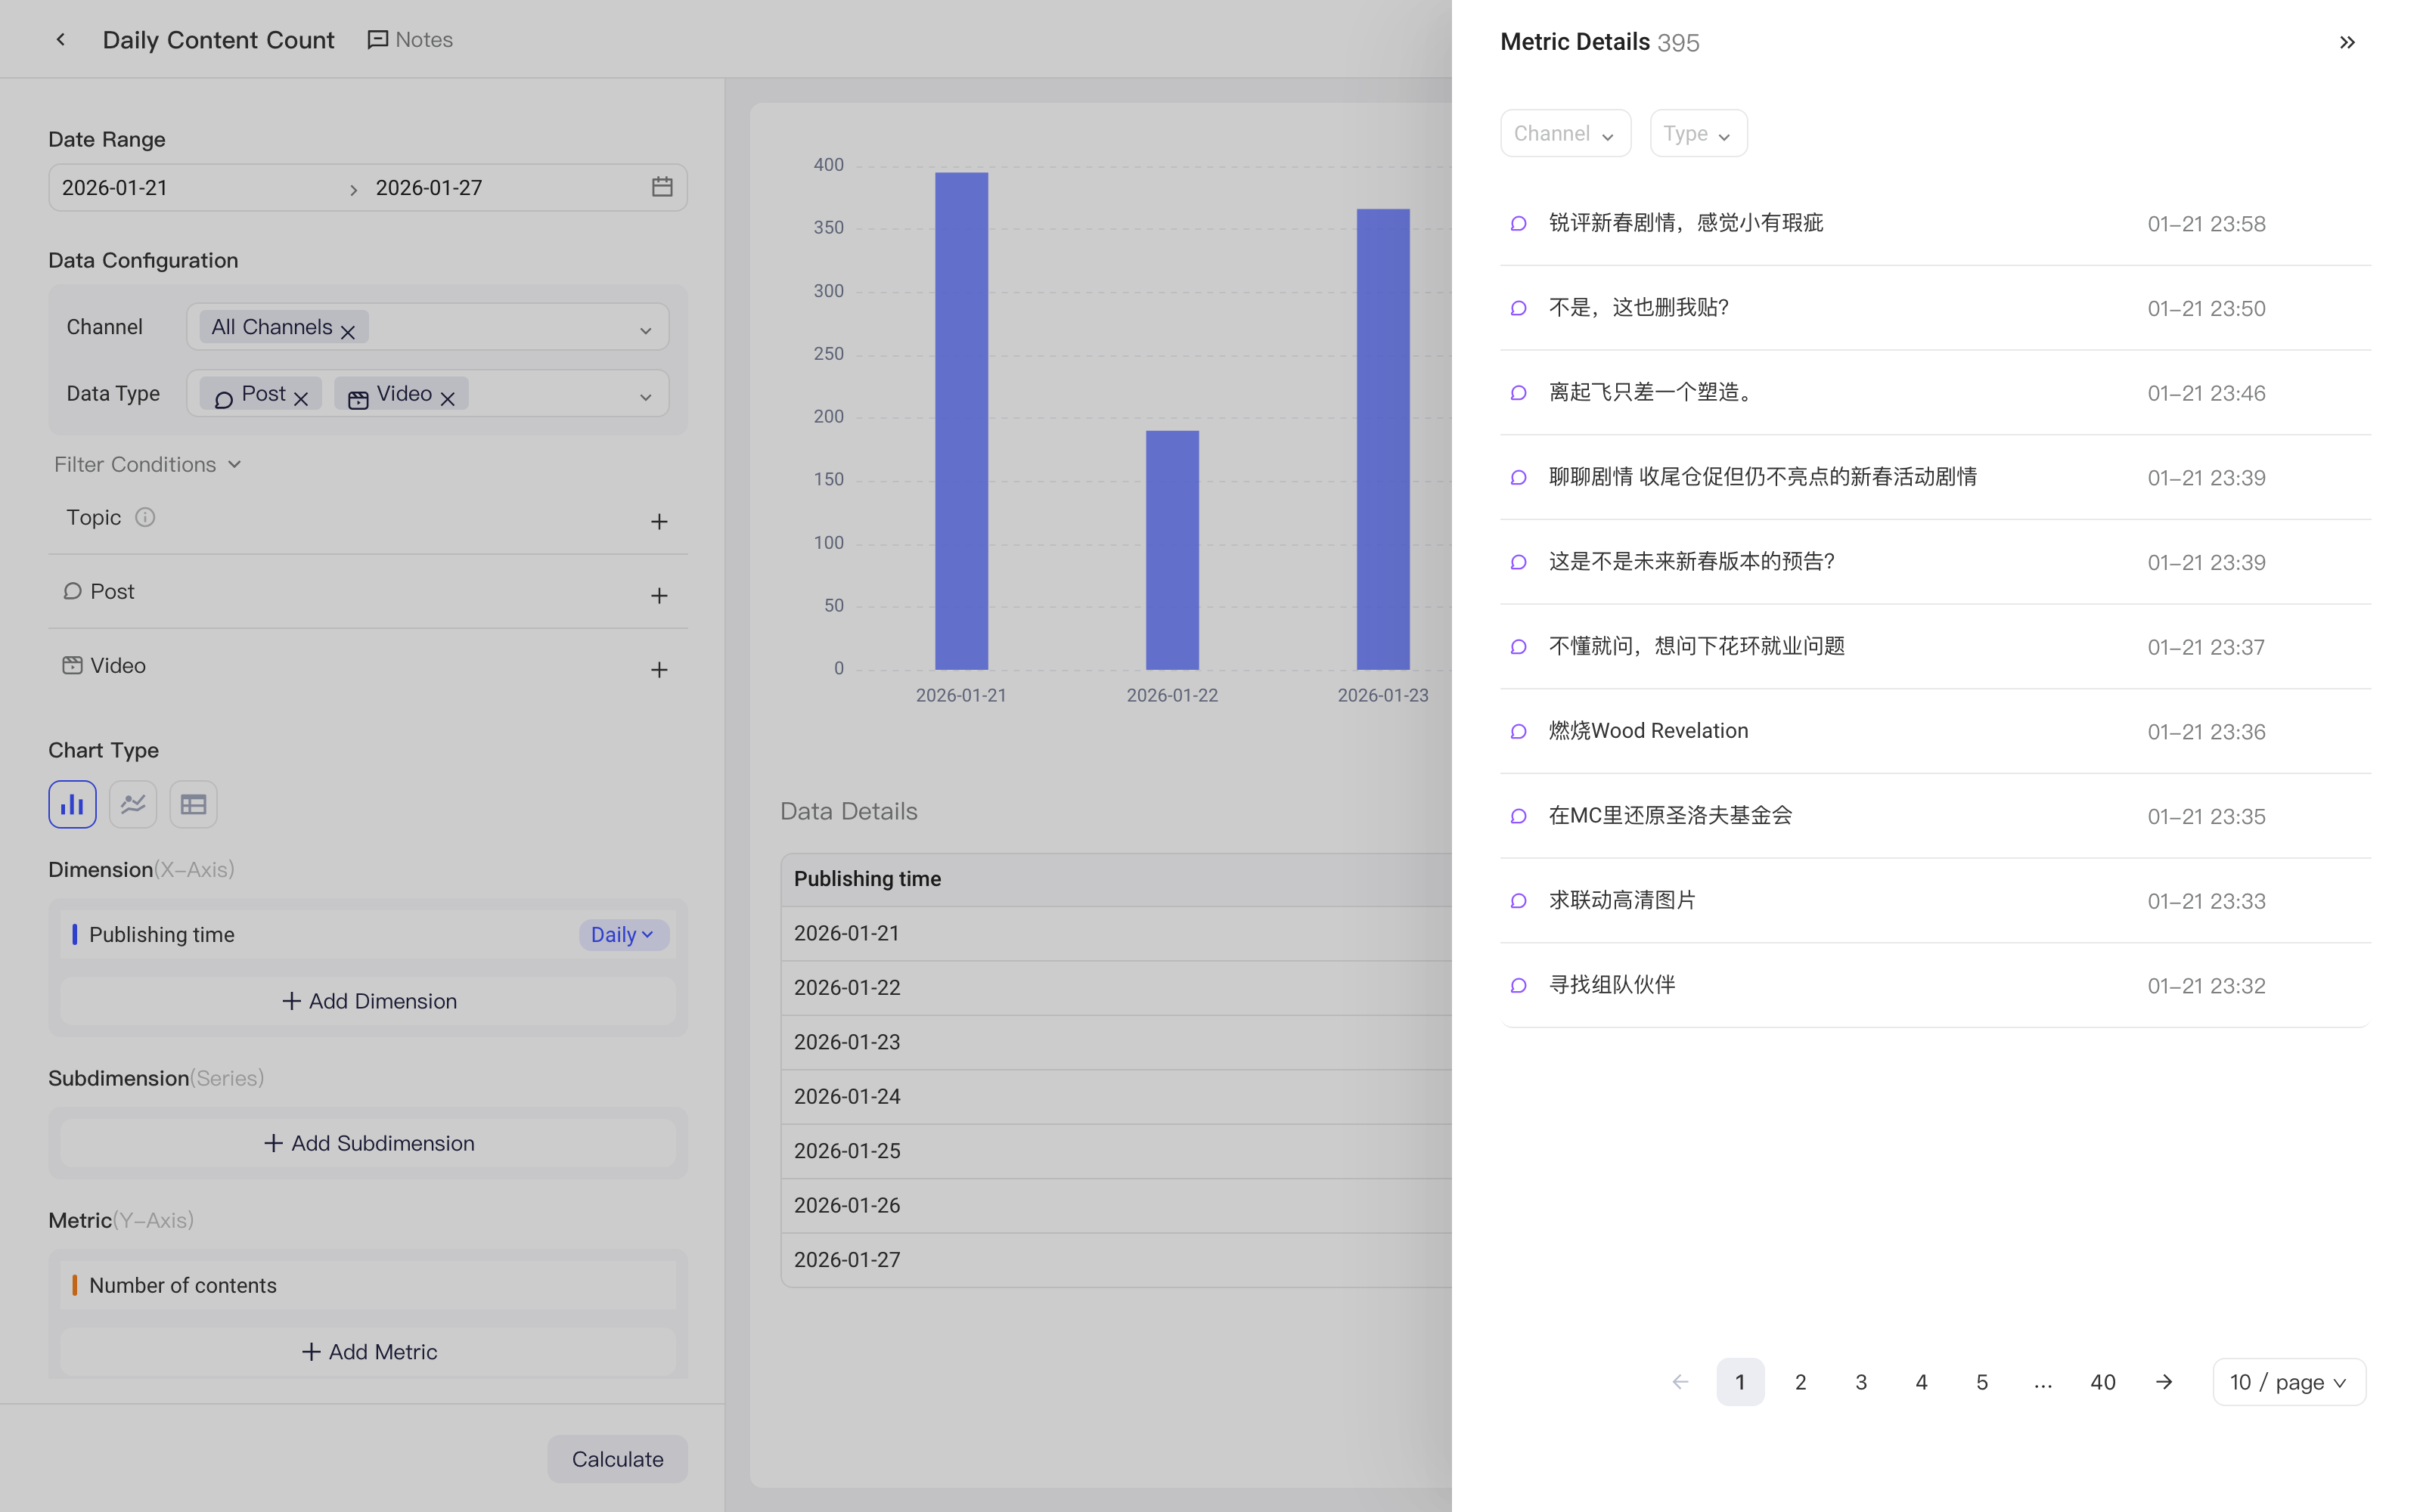Click the Calculate button
2420x1512 pixels.
click(x=617, y=1458)
